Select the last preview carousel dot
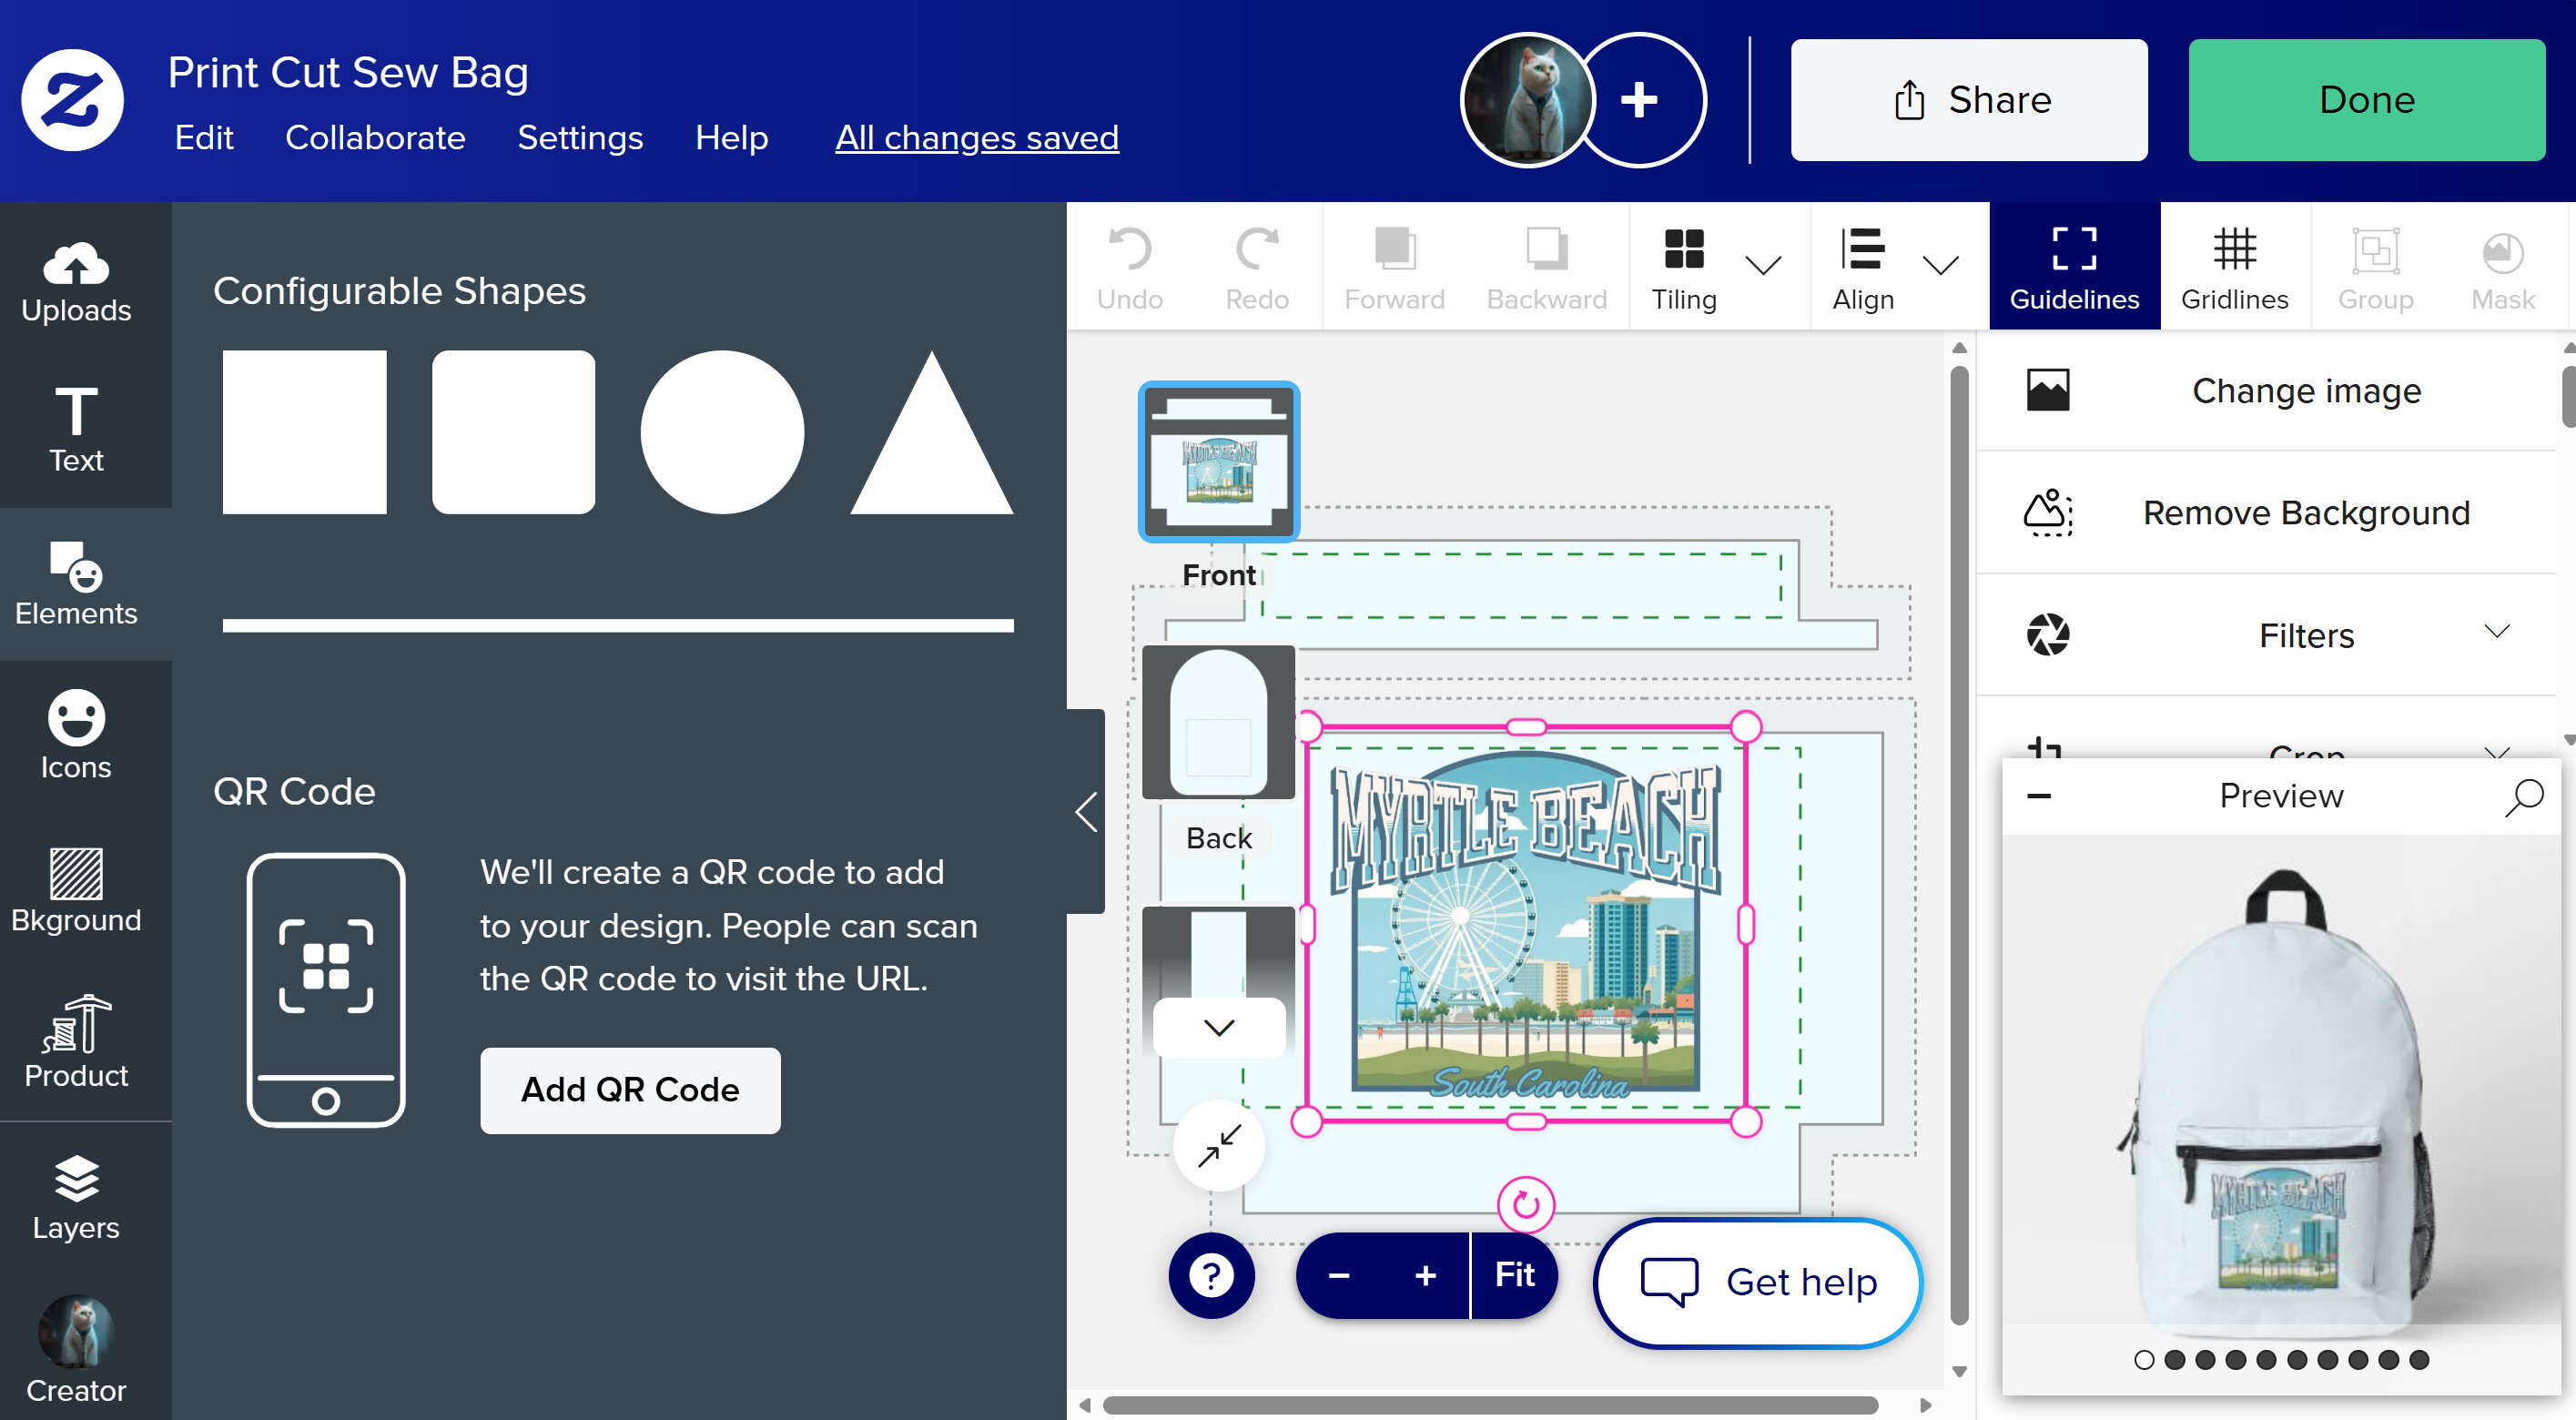 2419,1360
